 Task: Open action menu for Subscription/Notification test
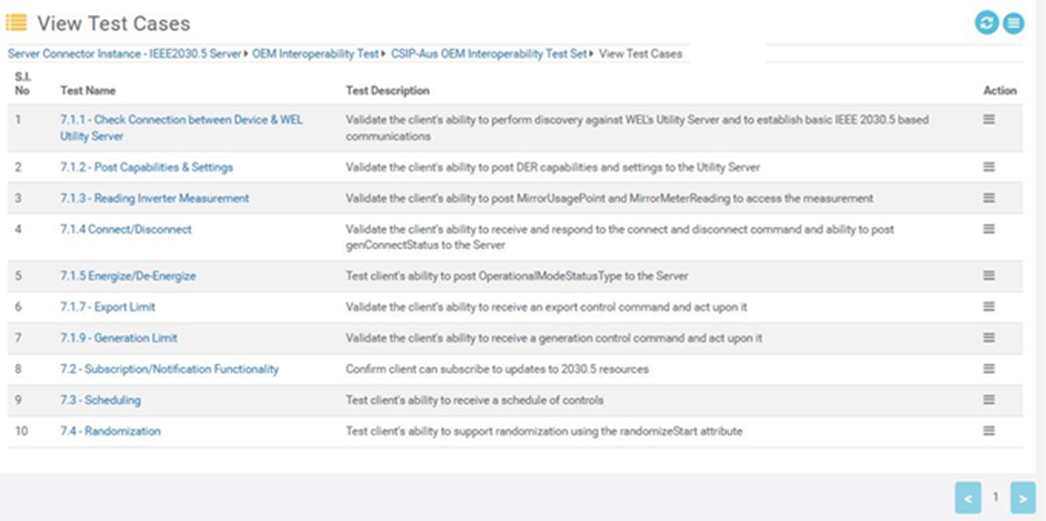coord(989,369)
